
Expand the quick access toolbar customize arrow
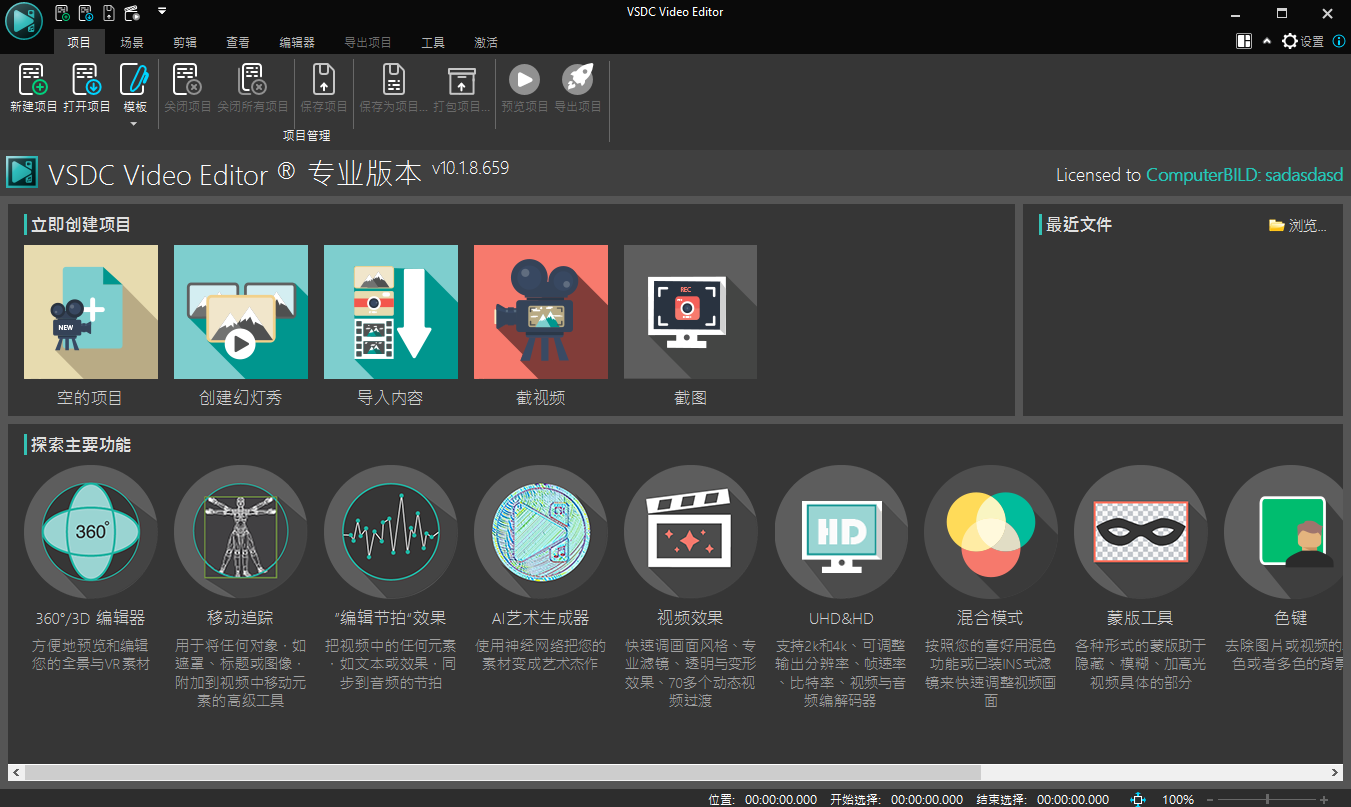pyautogui.click(x=162, y=12)
